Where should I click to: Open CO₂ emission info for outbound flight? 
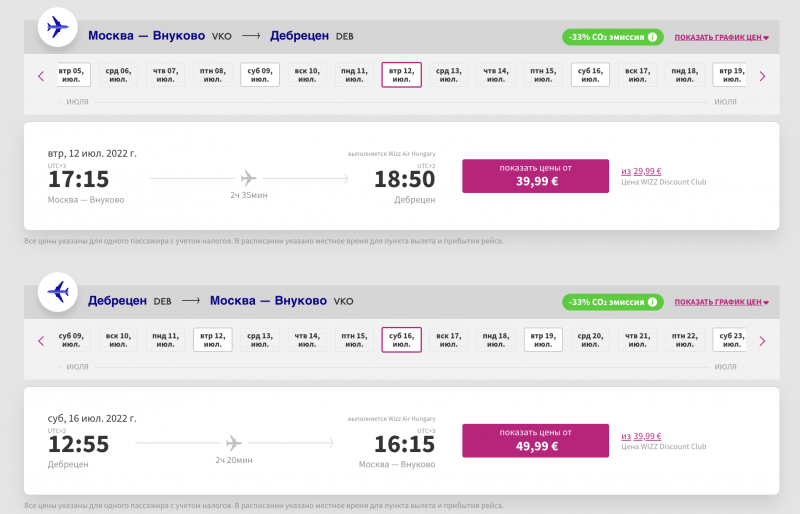tap(653, 37)
